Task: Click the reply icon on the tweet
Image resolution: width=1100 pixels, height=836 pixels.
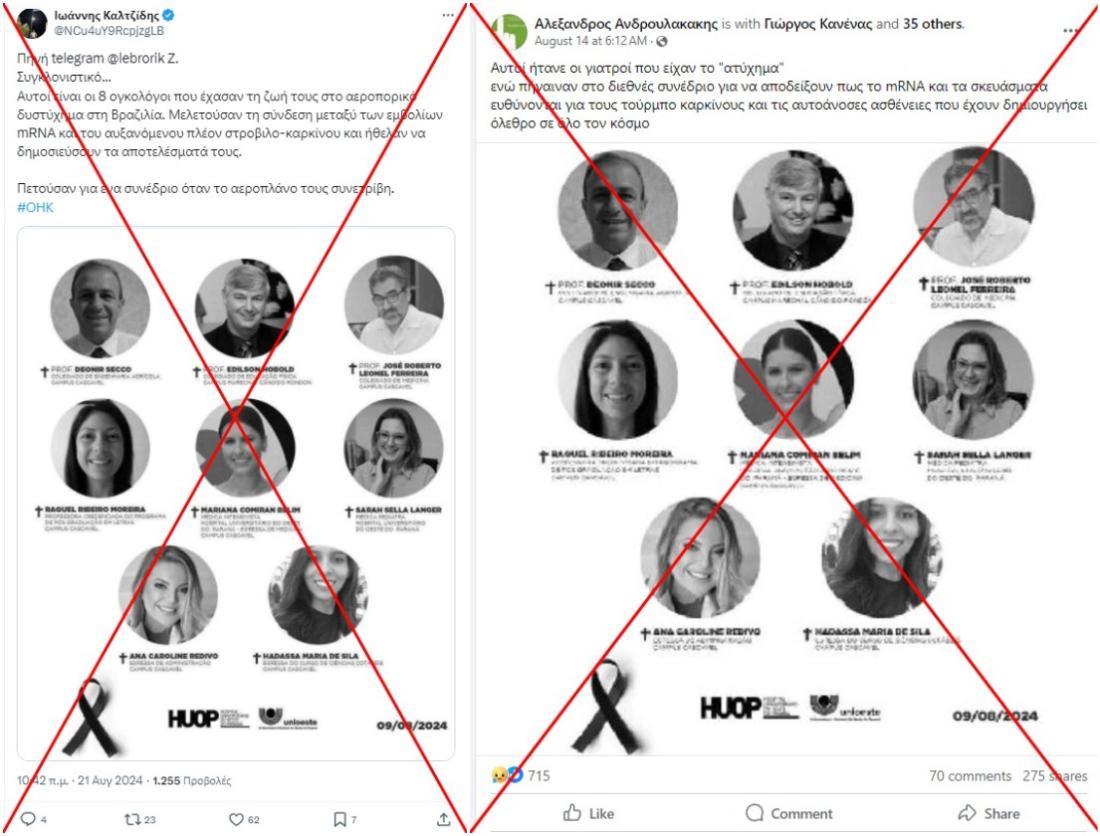Action: (28, 818)
